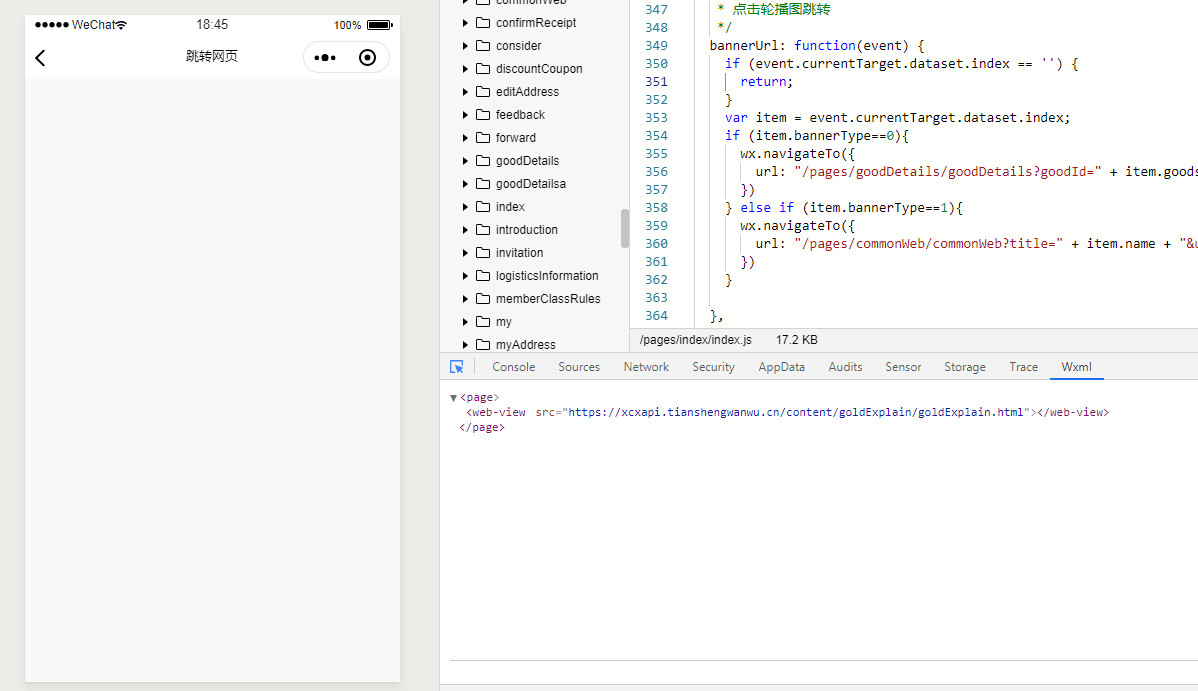
Task: Click the /pages/index/index.js file path
Action: coord(695,340)
